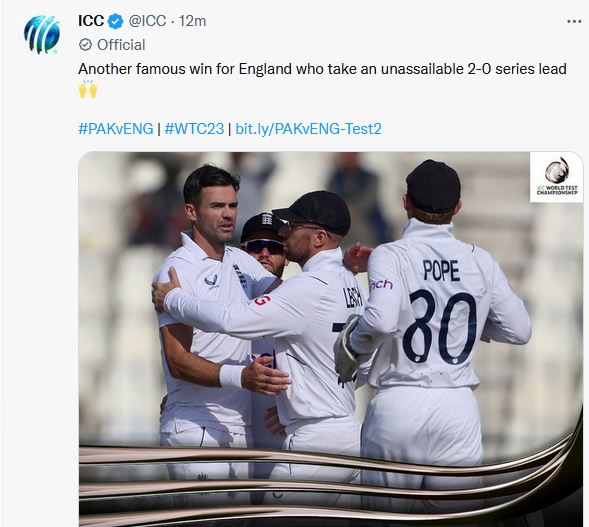Click the POPE 80 jersey in the photo
The image size is (589, 527).
[x=441, y=313]
